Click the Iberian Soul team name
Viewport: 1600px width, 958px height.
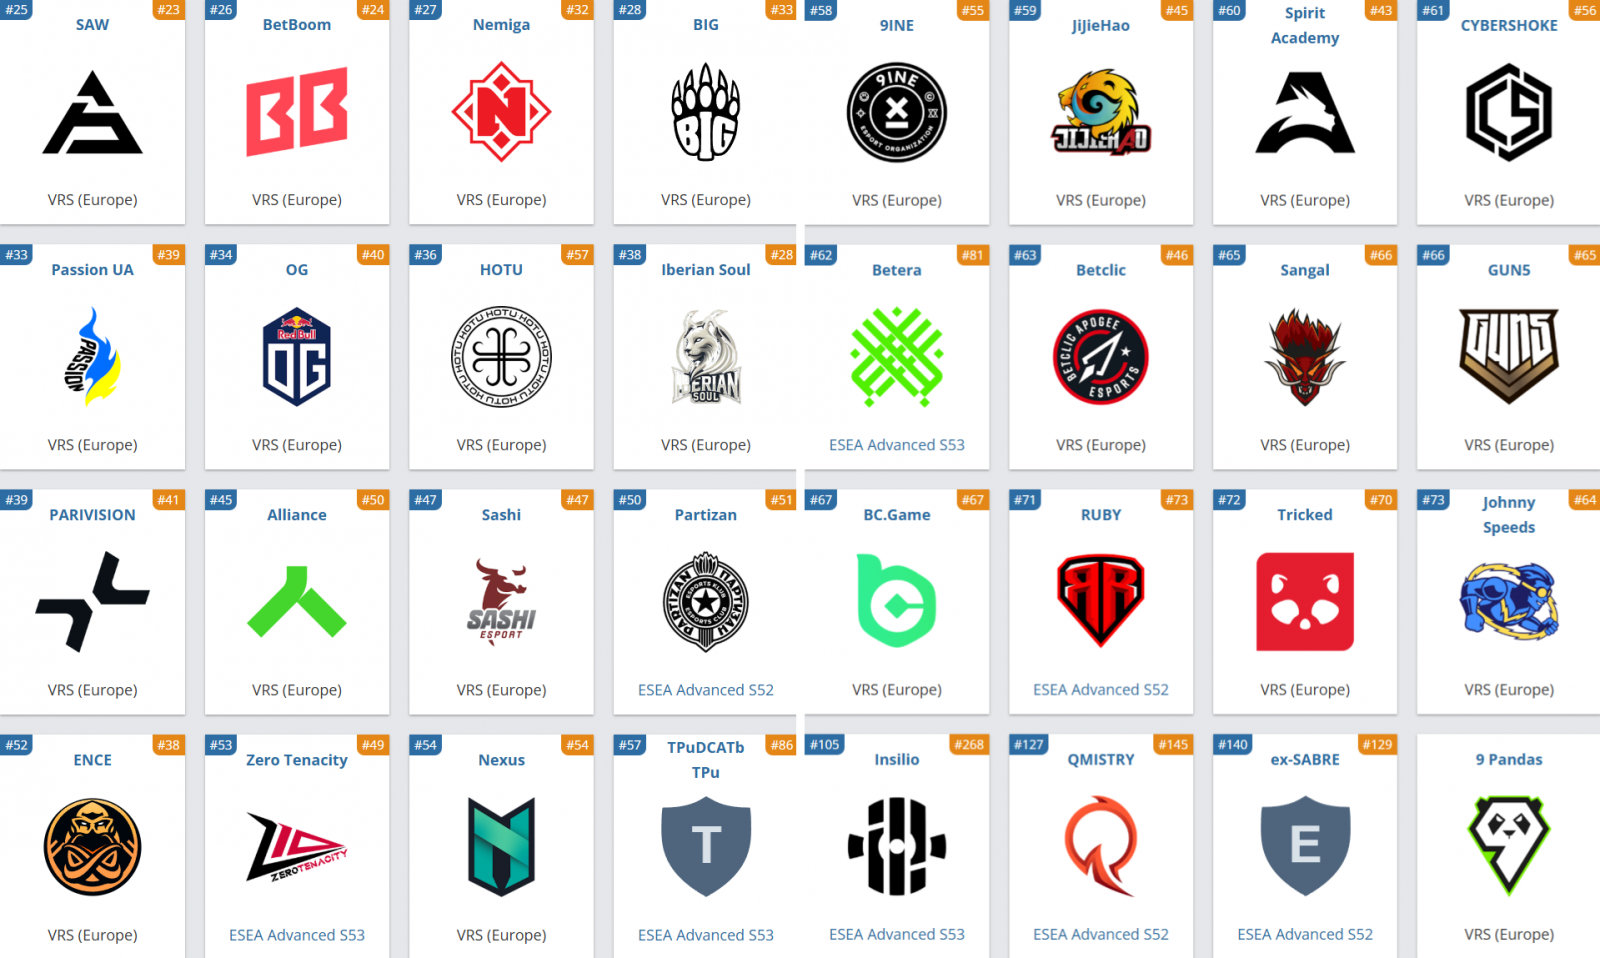coord(706,270)
